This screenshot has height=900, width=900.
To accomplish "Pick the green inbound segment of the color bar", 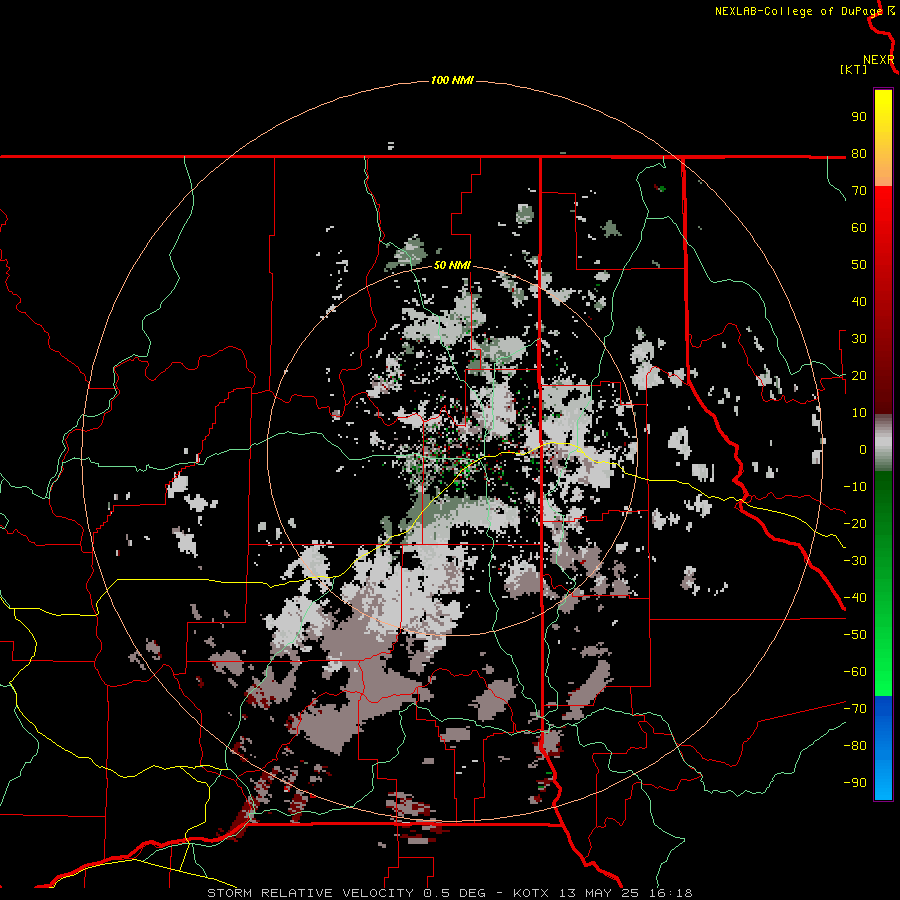I will 883,584.
